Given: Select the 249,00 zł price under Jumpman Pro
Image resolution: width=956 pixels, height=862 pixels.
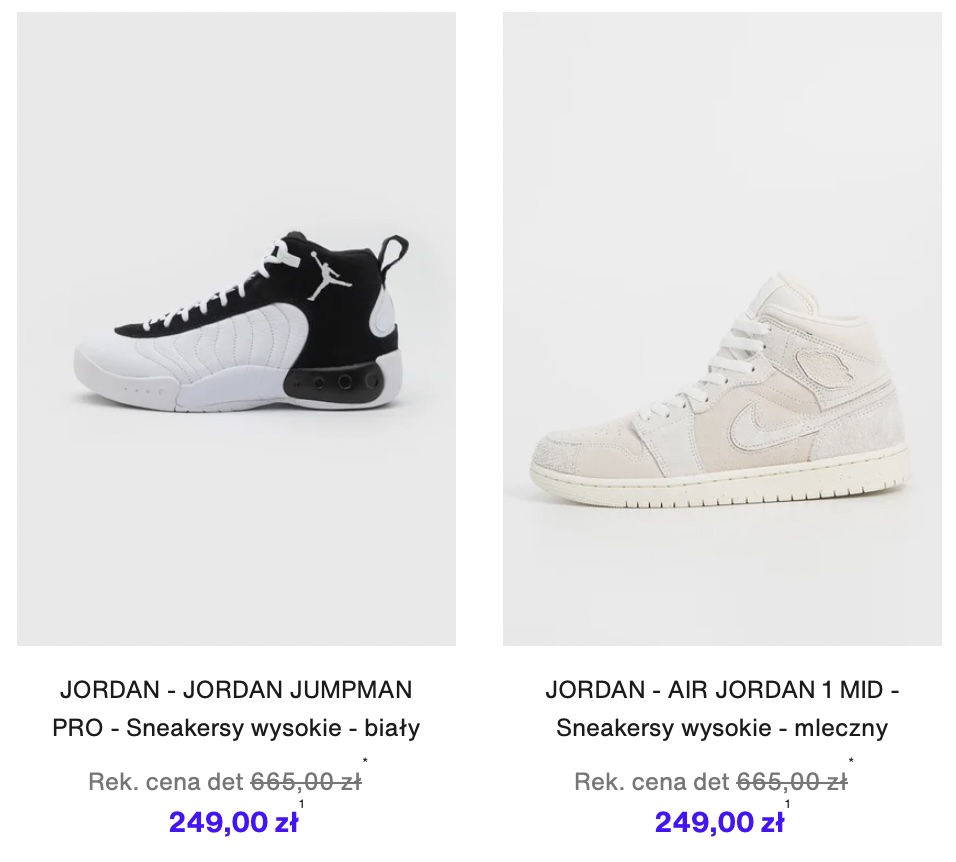Looking at the screenshot, I should tap(234, 822).
